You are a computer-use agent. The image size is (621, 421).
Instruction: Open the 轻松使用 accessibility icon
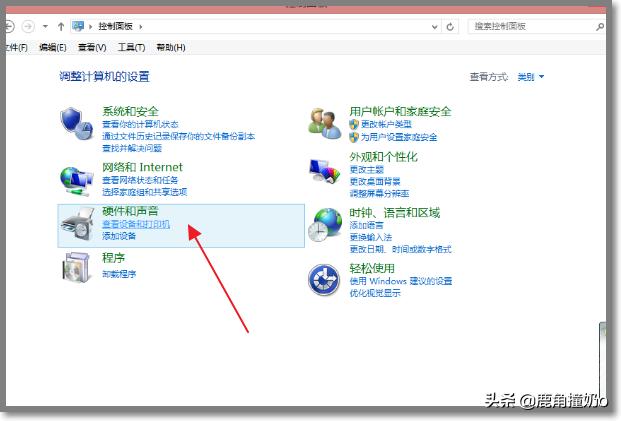(x=324, y=280)
